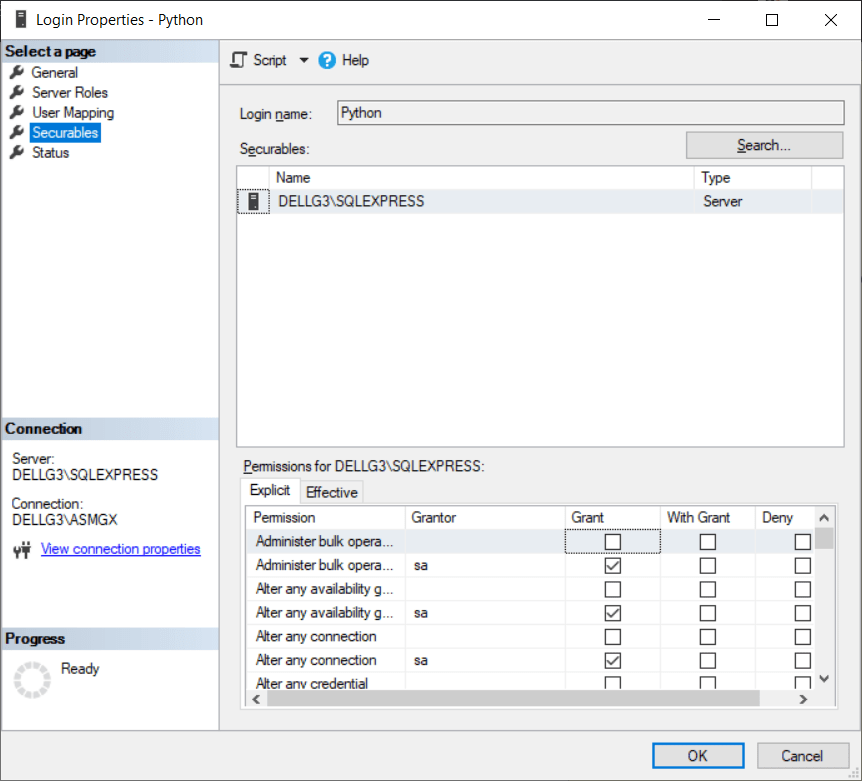Select the Explicit permissions tab

(269, 490)
